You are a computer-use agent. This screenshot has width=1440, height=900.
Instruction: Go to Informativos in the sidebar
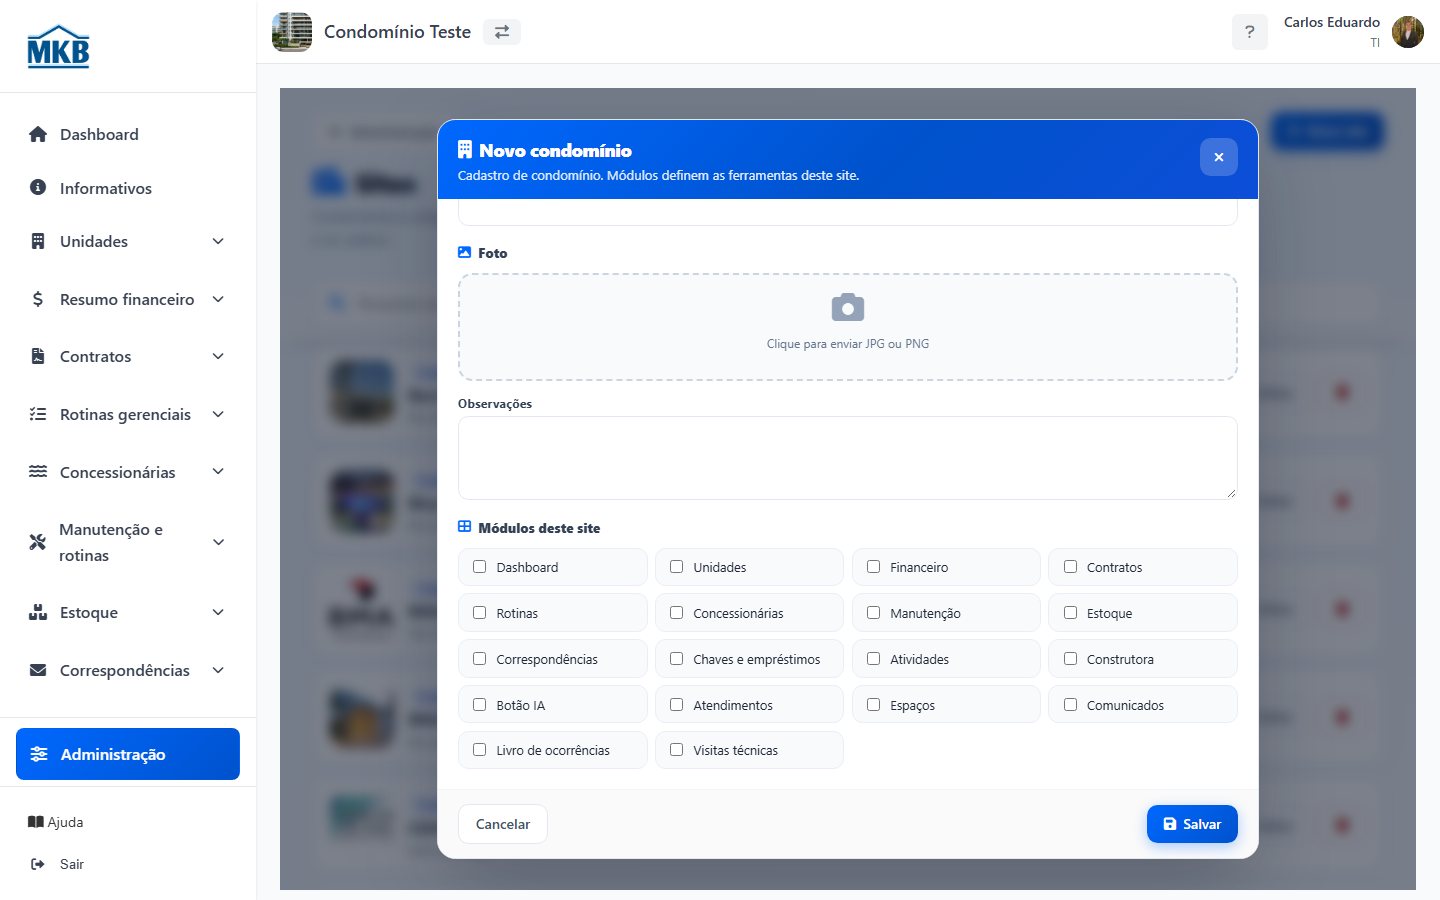(128, 188)
